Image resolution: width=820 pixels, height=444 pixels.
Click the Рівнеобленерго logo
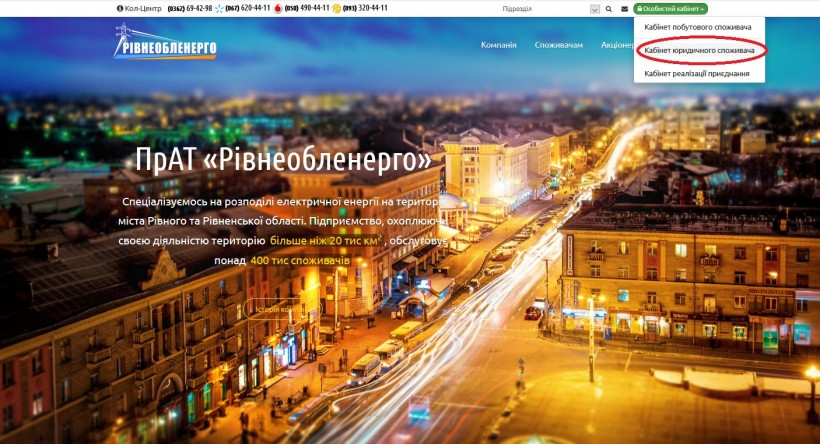[165, 41]
